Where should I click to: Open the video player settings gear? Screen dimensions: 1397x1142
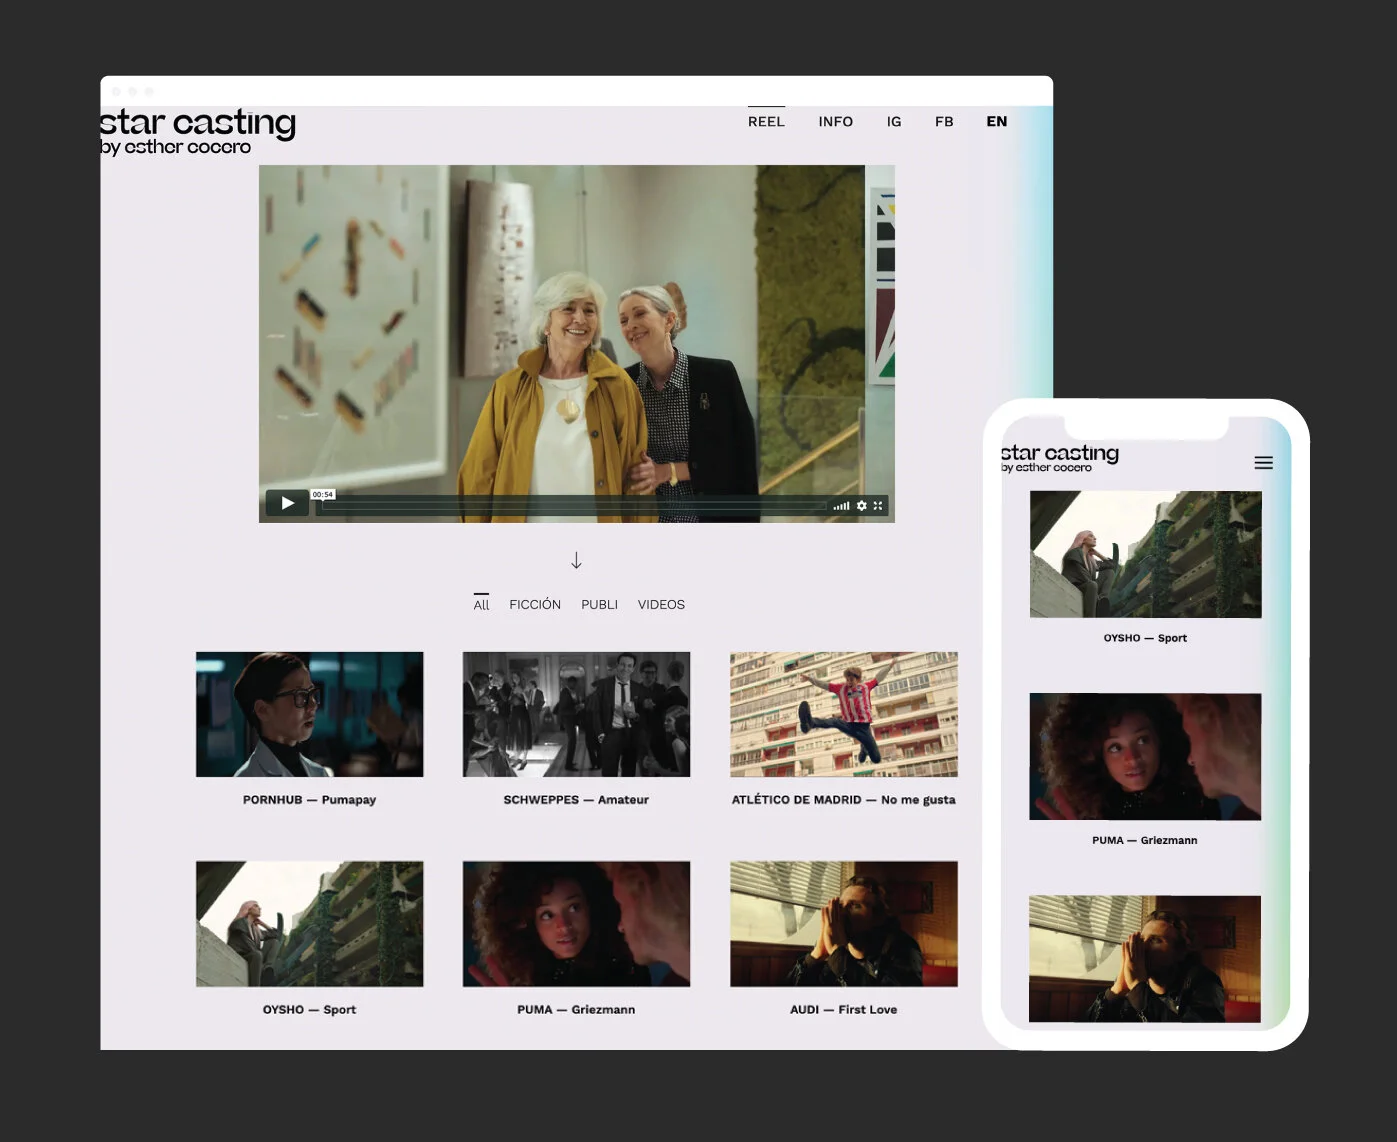tap(861, 506)
